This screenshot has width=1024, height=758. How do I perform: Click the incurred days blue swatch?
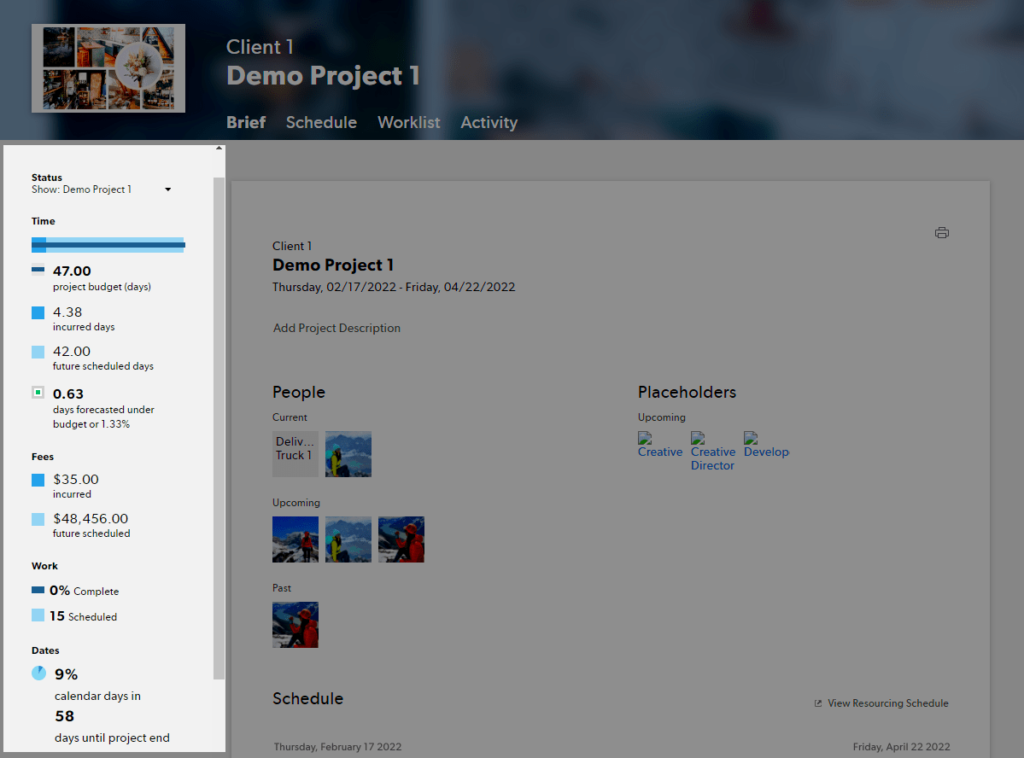tap(38, 313)
